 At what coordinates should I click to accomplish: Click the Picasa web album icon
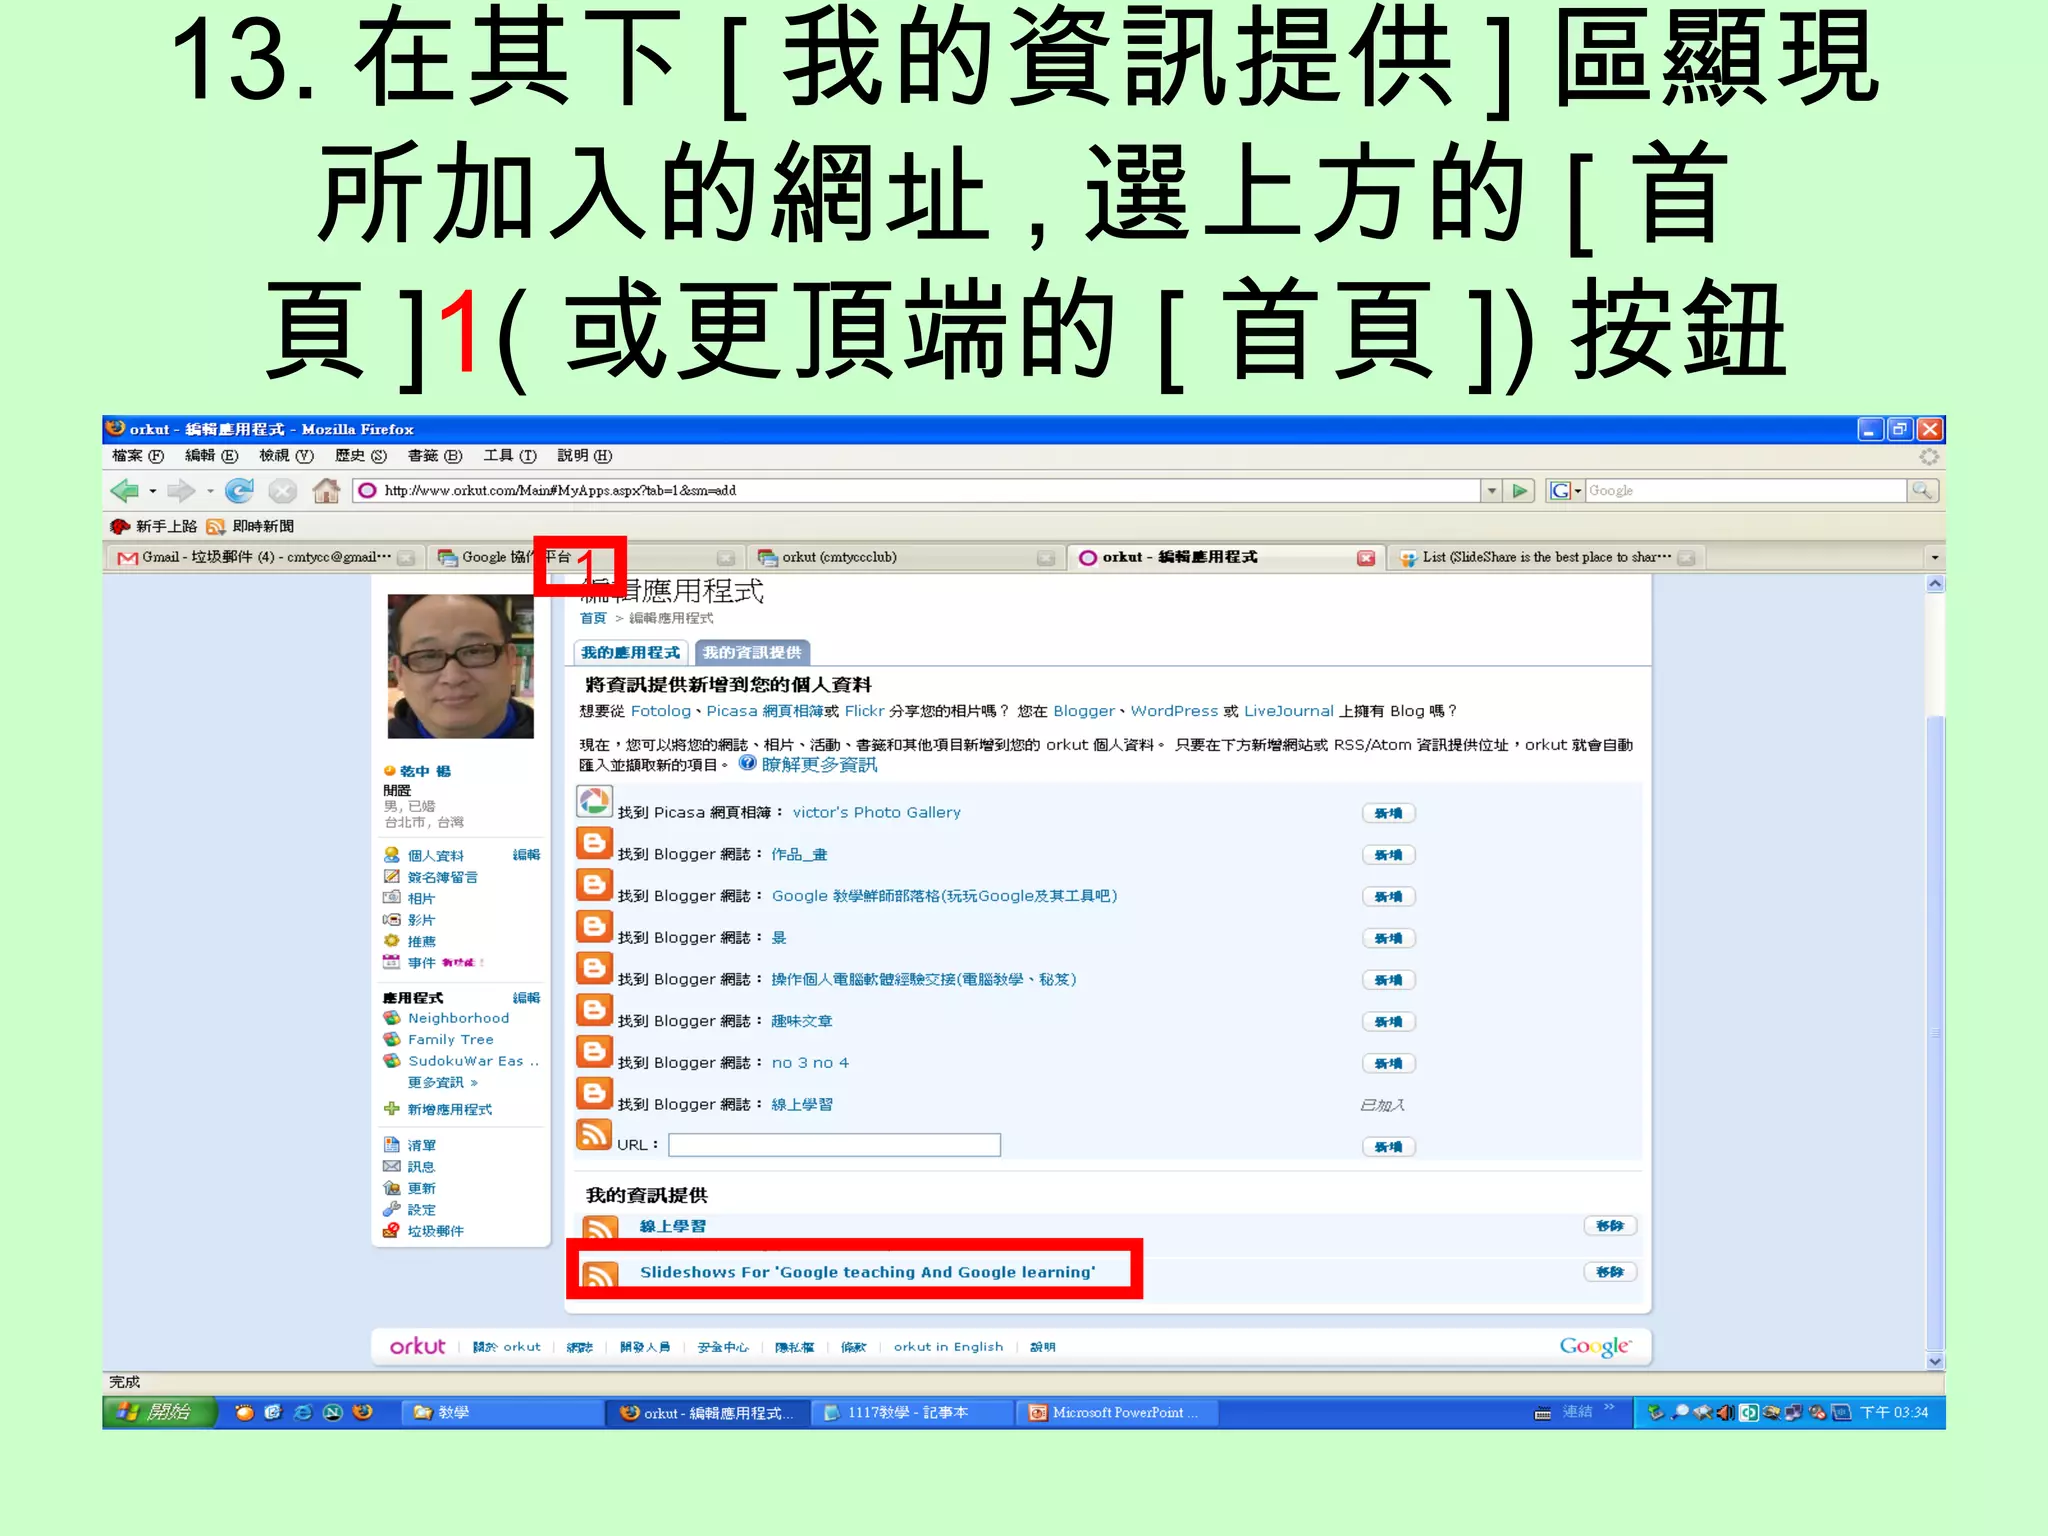click(594, 802)
